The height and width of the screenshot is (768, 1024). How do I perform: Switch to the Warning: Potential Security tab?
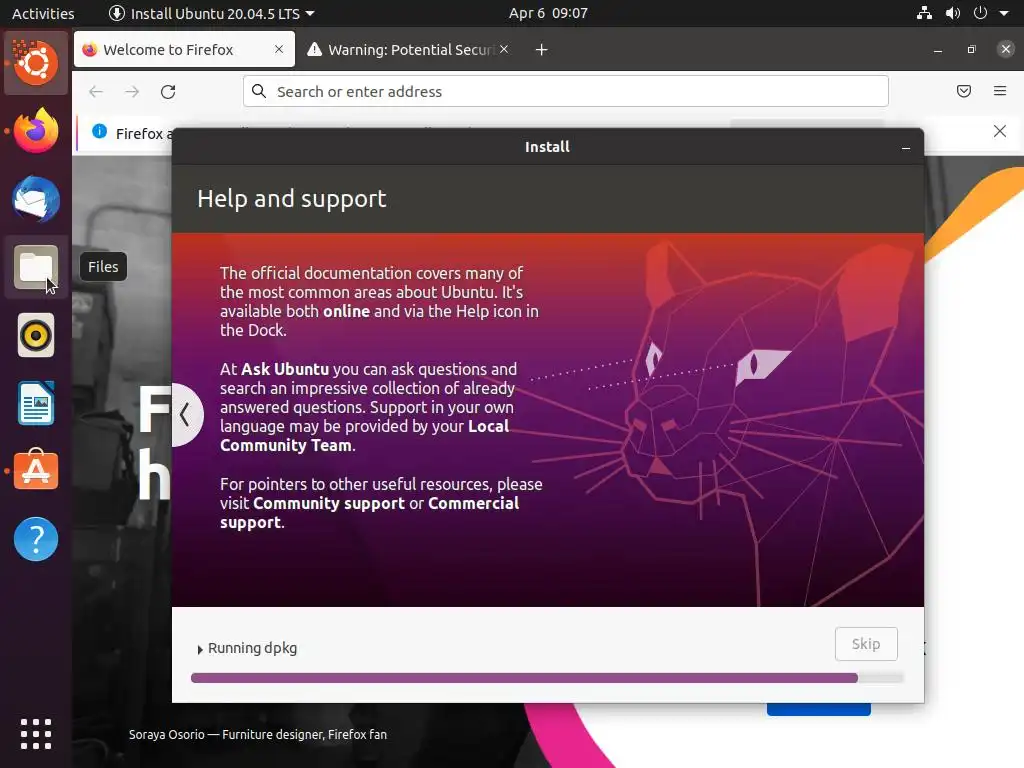(408, 50)
